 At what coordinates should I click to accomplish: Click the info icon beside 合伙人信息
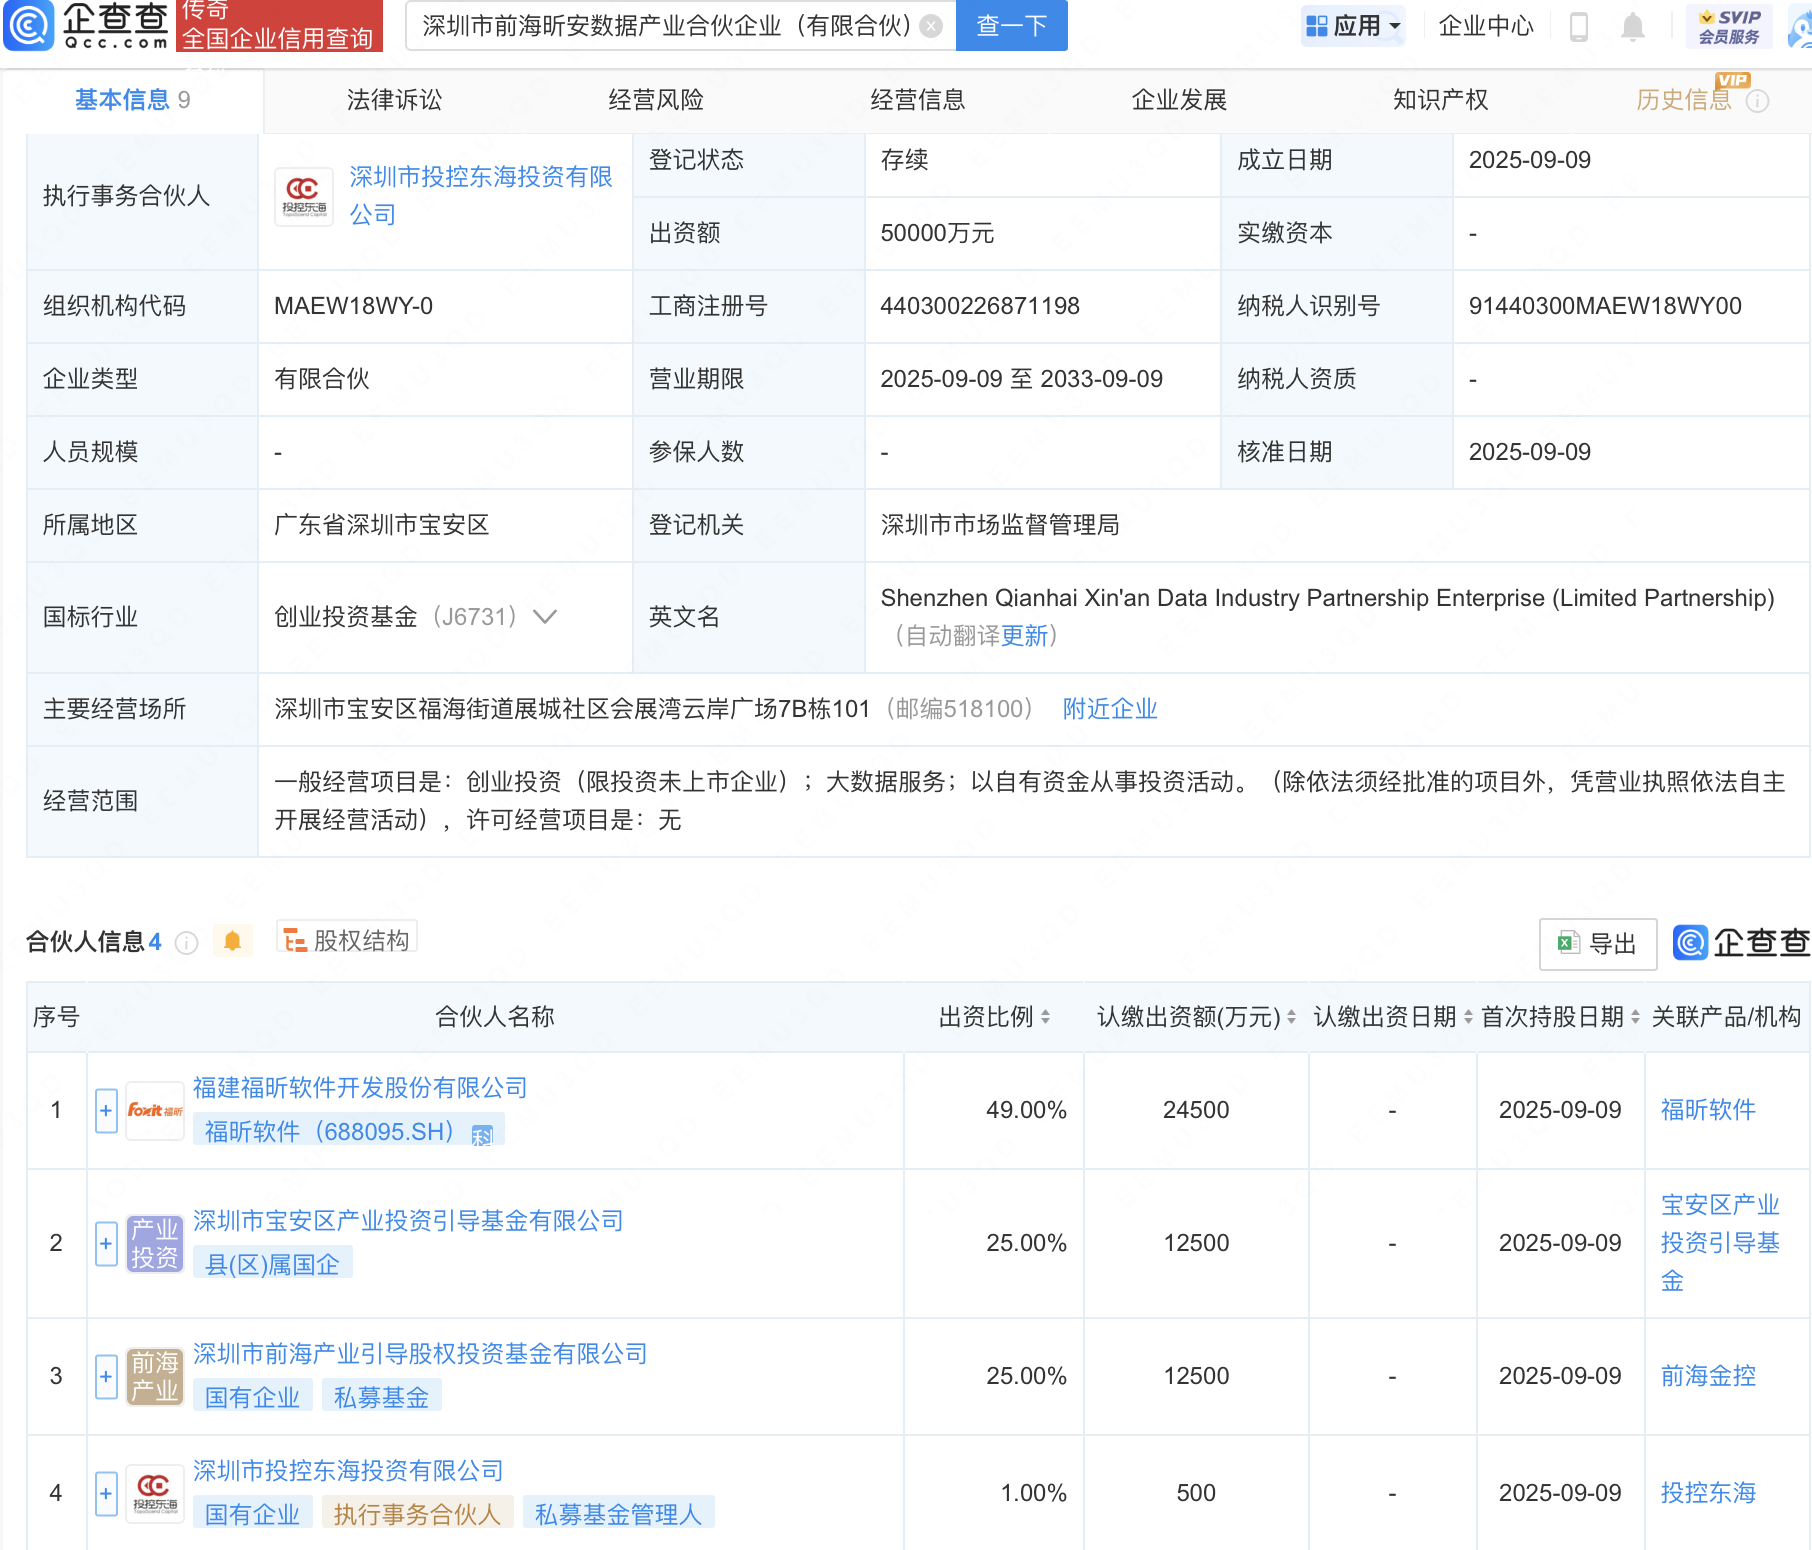coord(187,943)
